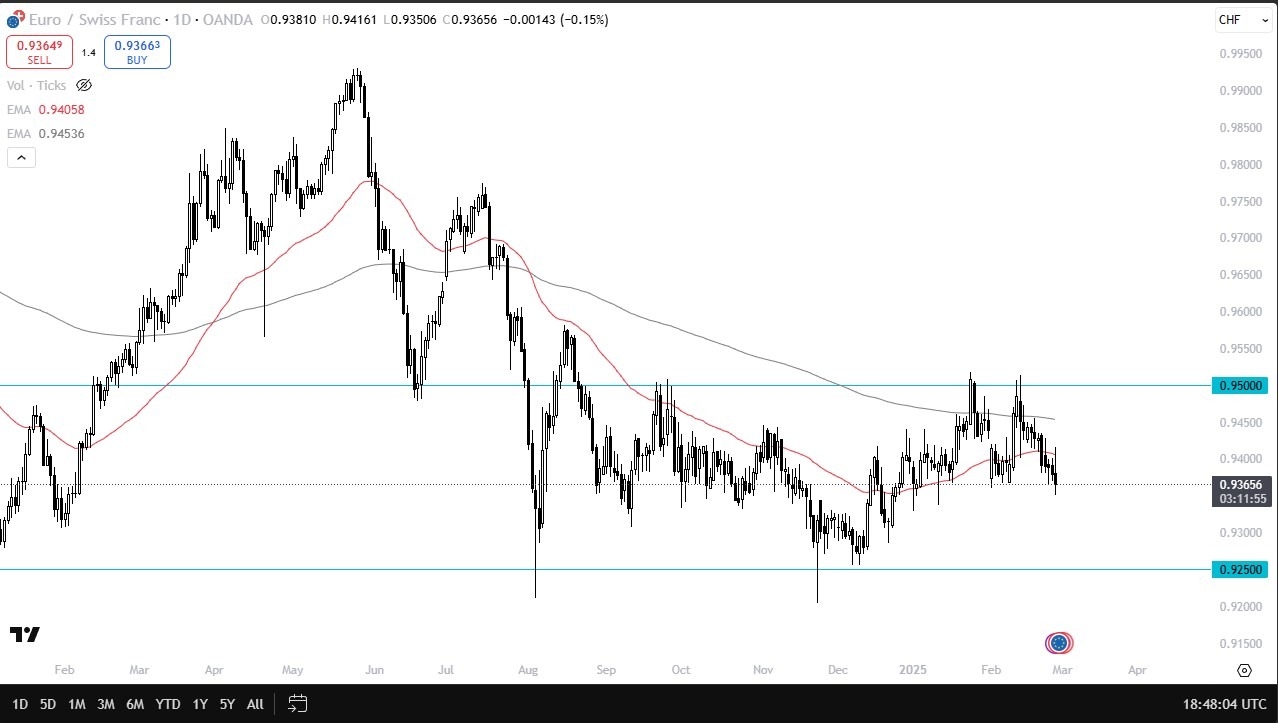Select the YTD time range
The image size is (1278, 723).
pos(169,704)
